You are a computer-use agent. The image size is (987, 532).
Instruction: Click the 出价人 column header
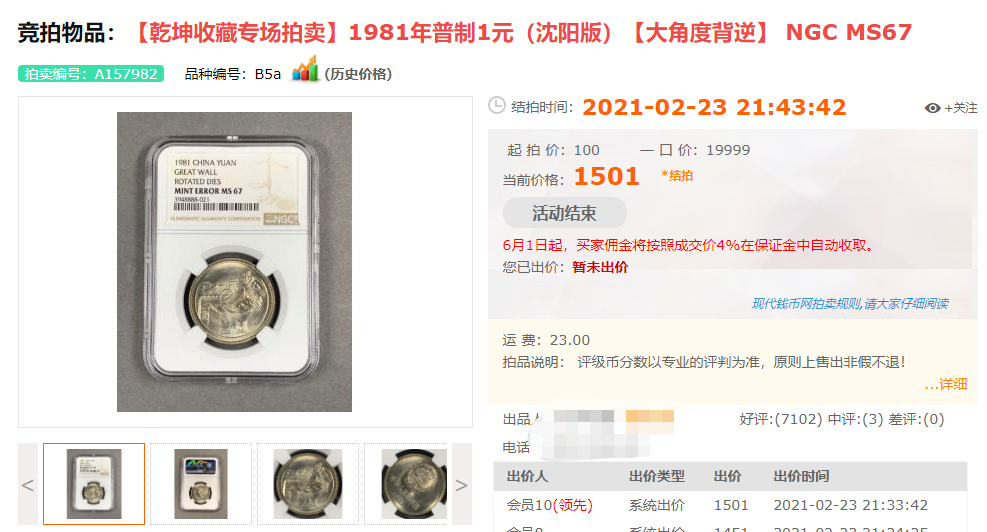527,477
